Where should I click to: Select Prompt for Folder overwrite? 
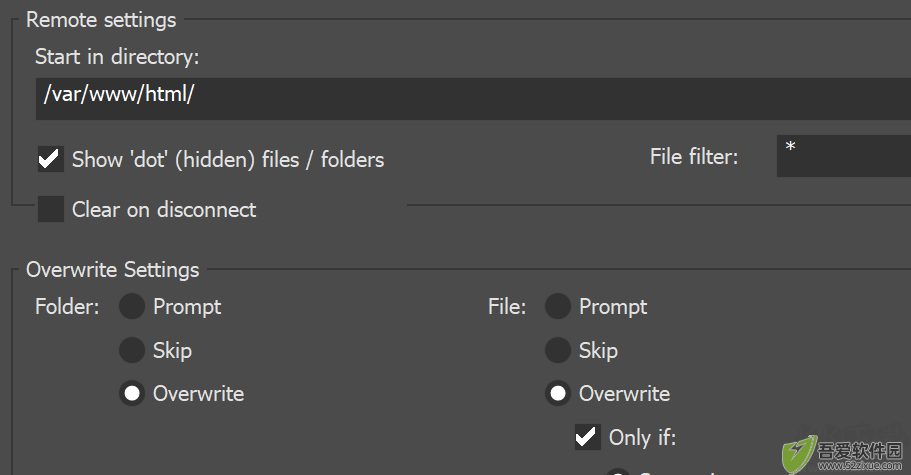[x=132, y=306]
